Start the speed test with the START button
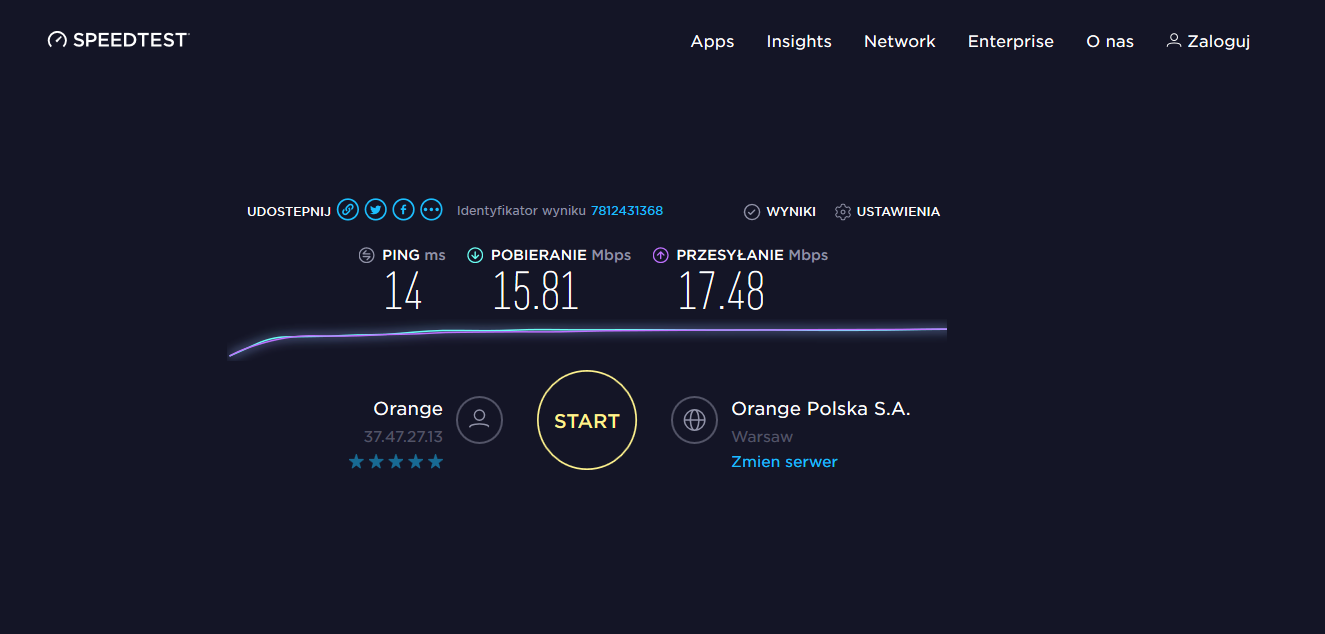 point(587,420)
